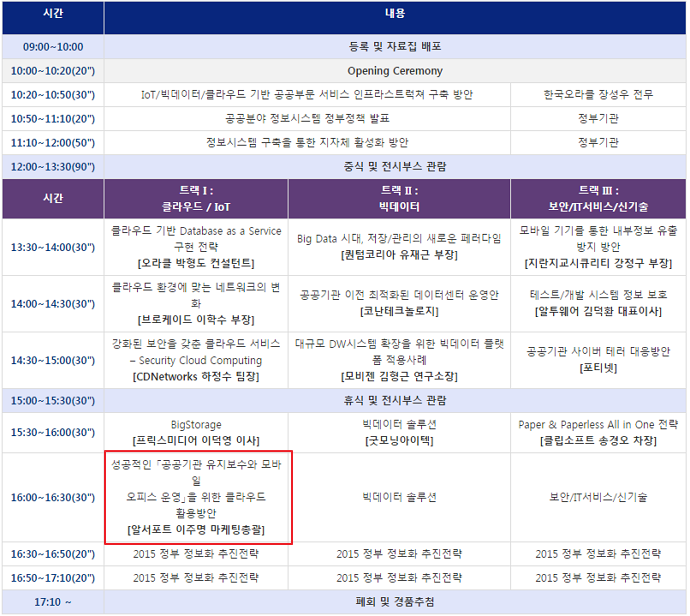Image resolution: width=690 pixels, height=616 pixels.
Task: Click '빅데이터 솔루션' in the 16:00~16:30 row
Action: (x=399, y=497)
